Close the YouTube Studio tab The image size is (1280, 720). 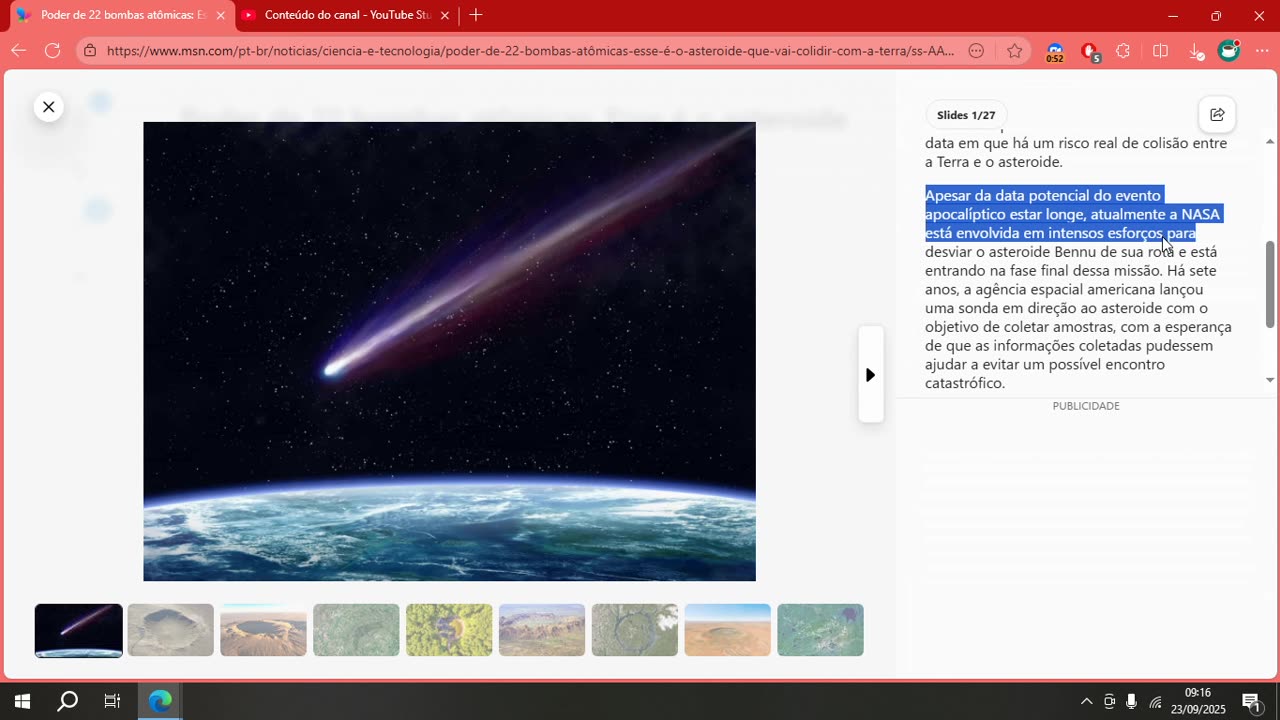444,15
